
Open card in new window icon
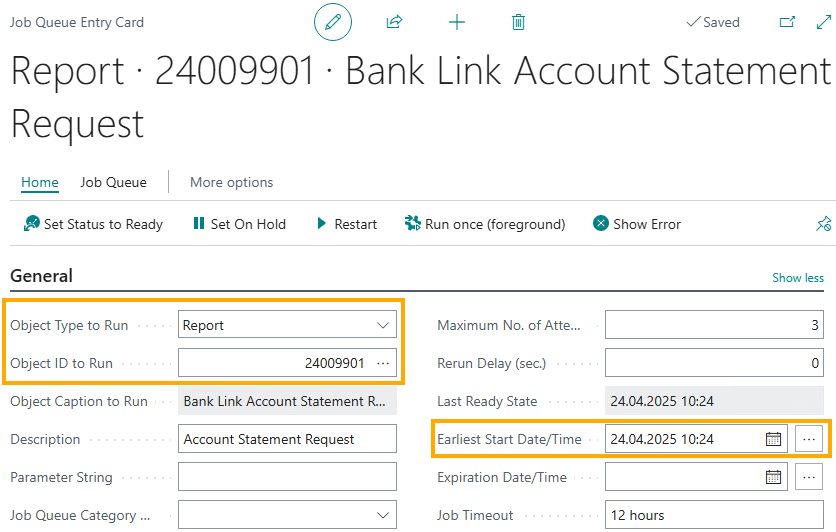point(787,22)
